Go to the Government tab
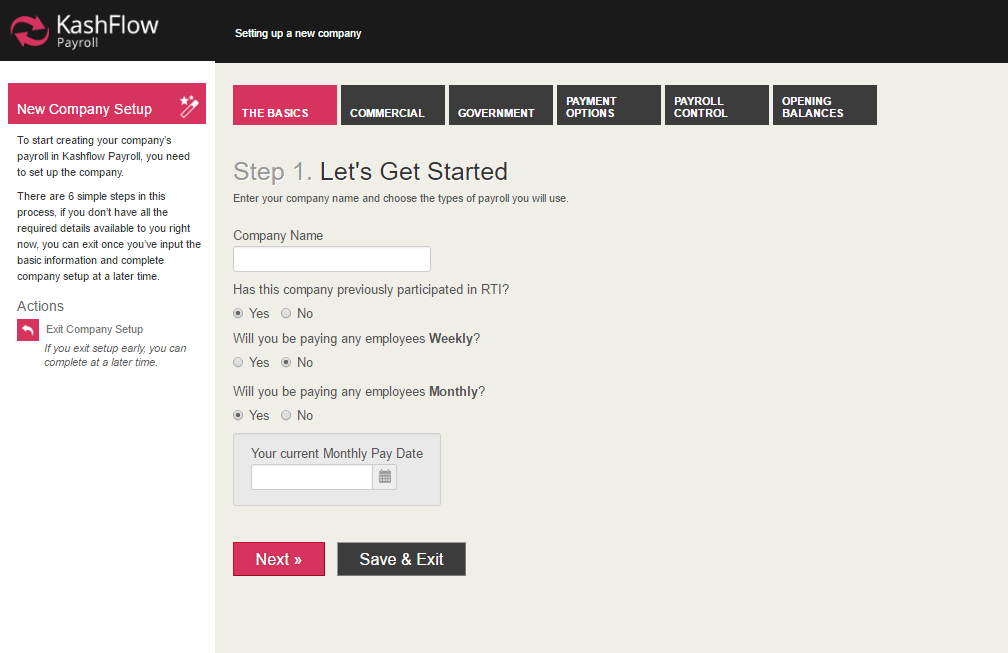 pos(501,106)
